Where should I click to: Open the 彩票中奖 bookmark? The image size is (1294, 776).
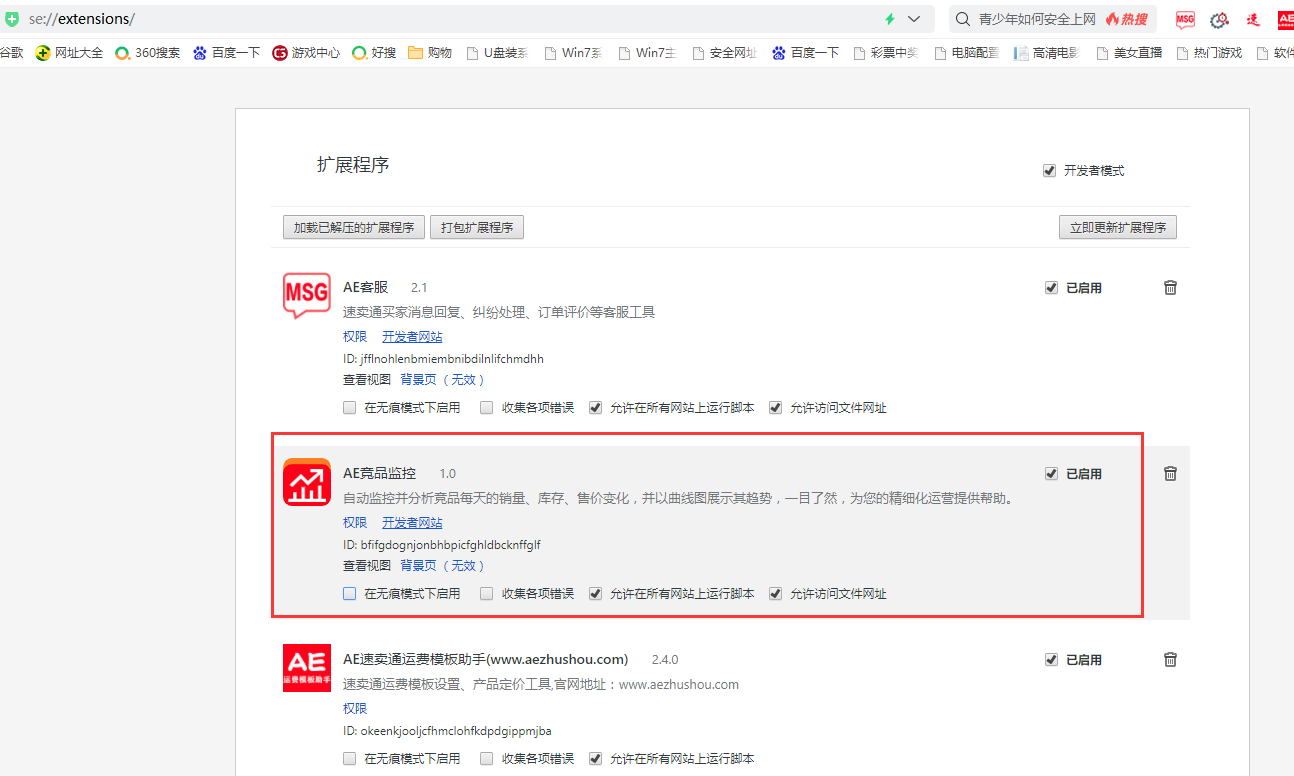coord(886,53)
